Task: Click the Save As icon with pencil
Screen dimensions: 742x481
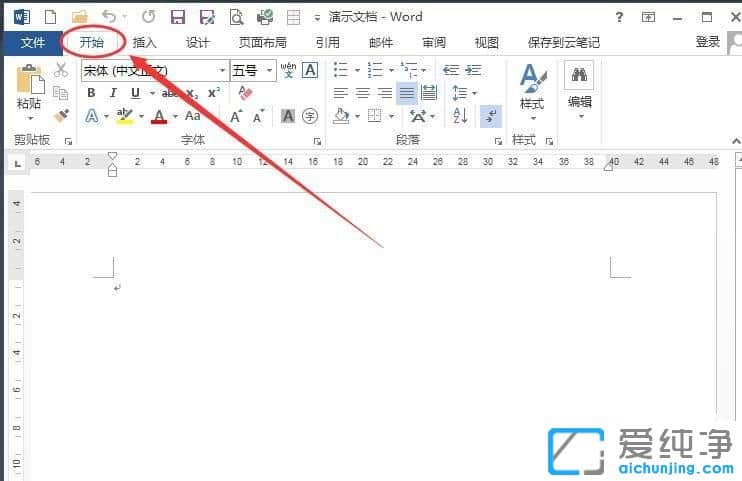Action: tap(207, 18)
